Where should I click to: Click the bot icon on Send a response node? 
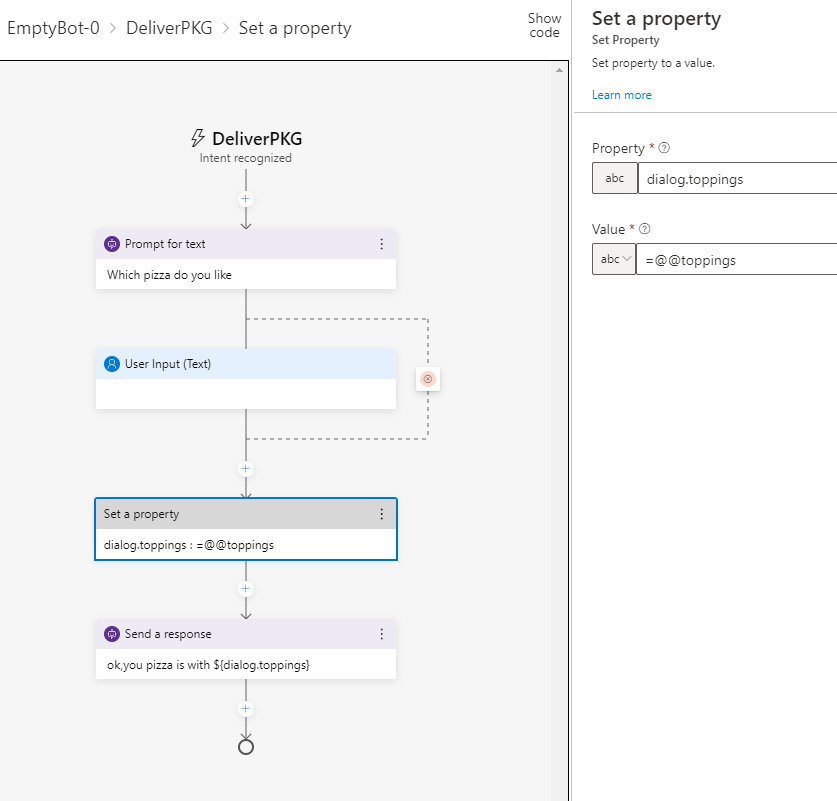(110, 633)
